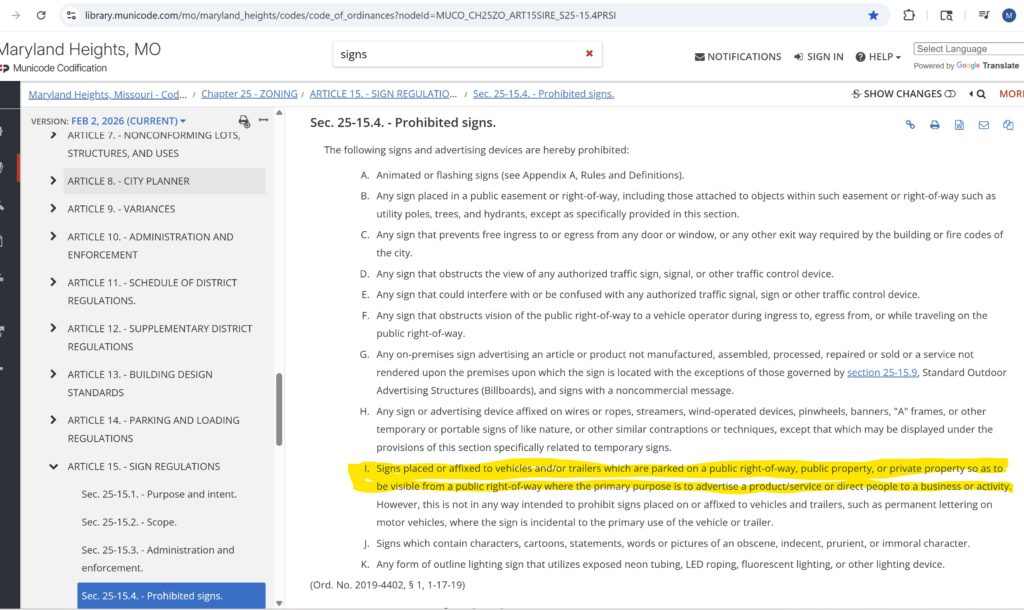Expand Article 9 - Variances

point(53,208)
